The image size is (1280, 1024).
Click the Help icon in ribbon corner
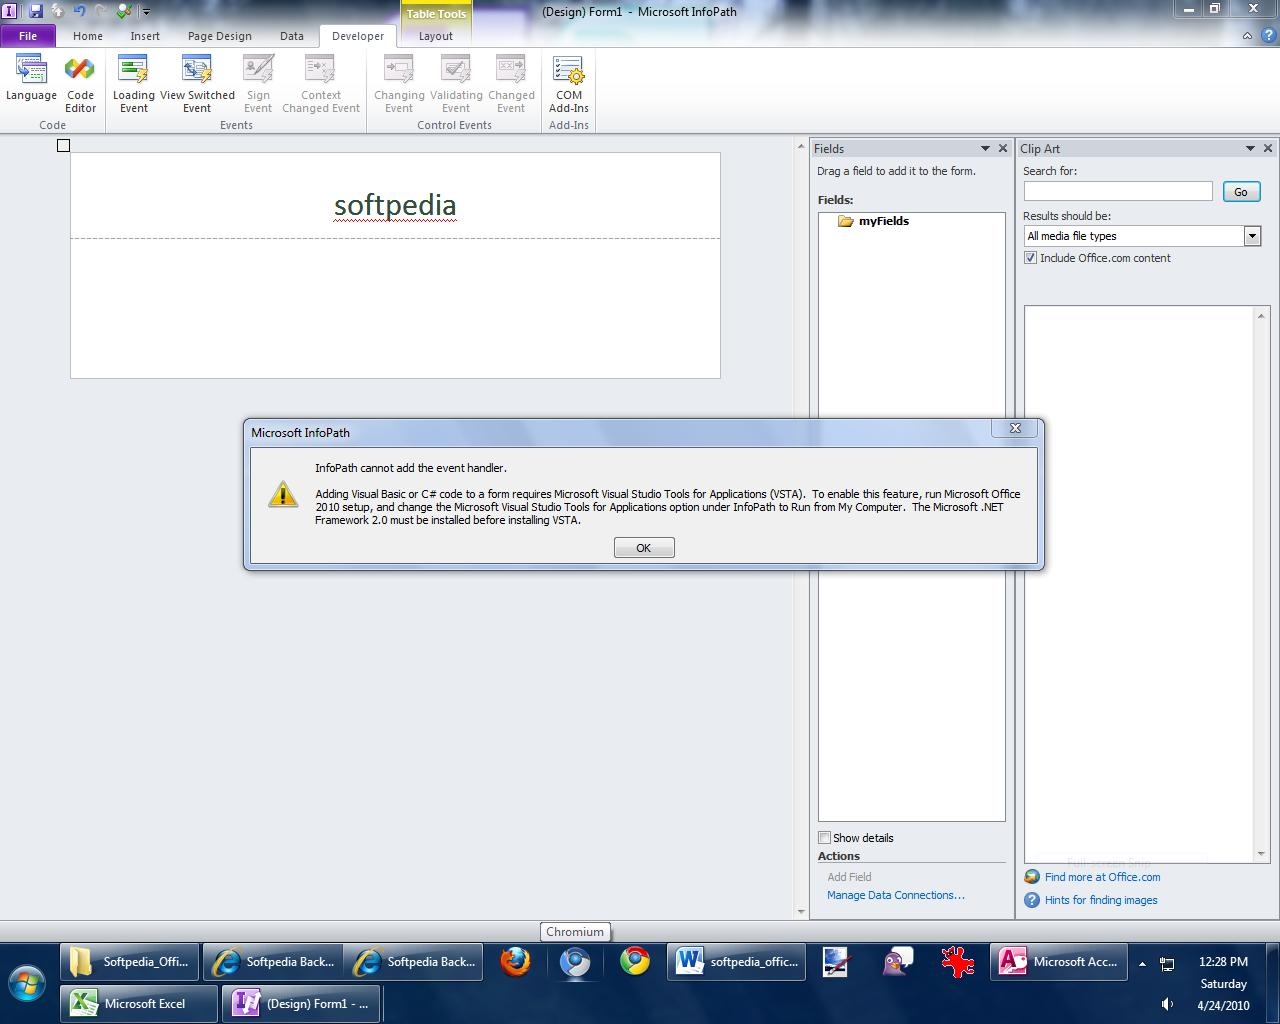(x=1266, y=36)
